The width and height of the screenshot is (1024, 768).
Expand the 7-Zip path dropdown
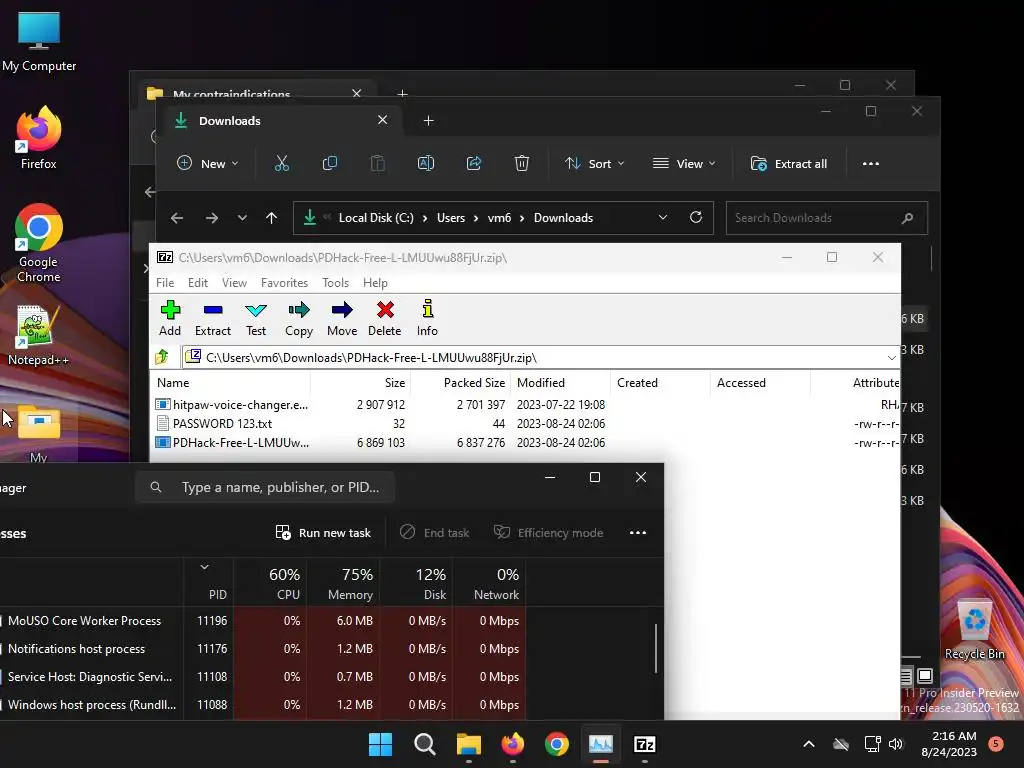click(891, 357)
